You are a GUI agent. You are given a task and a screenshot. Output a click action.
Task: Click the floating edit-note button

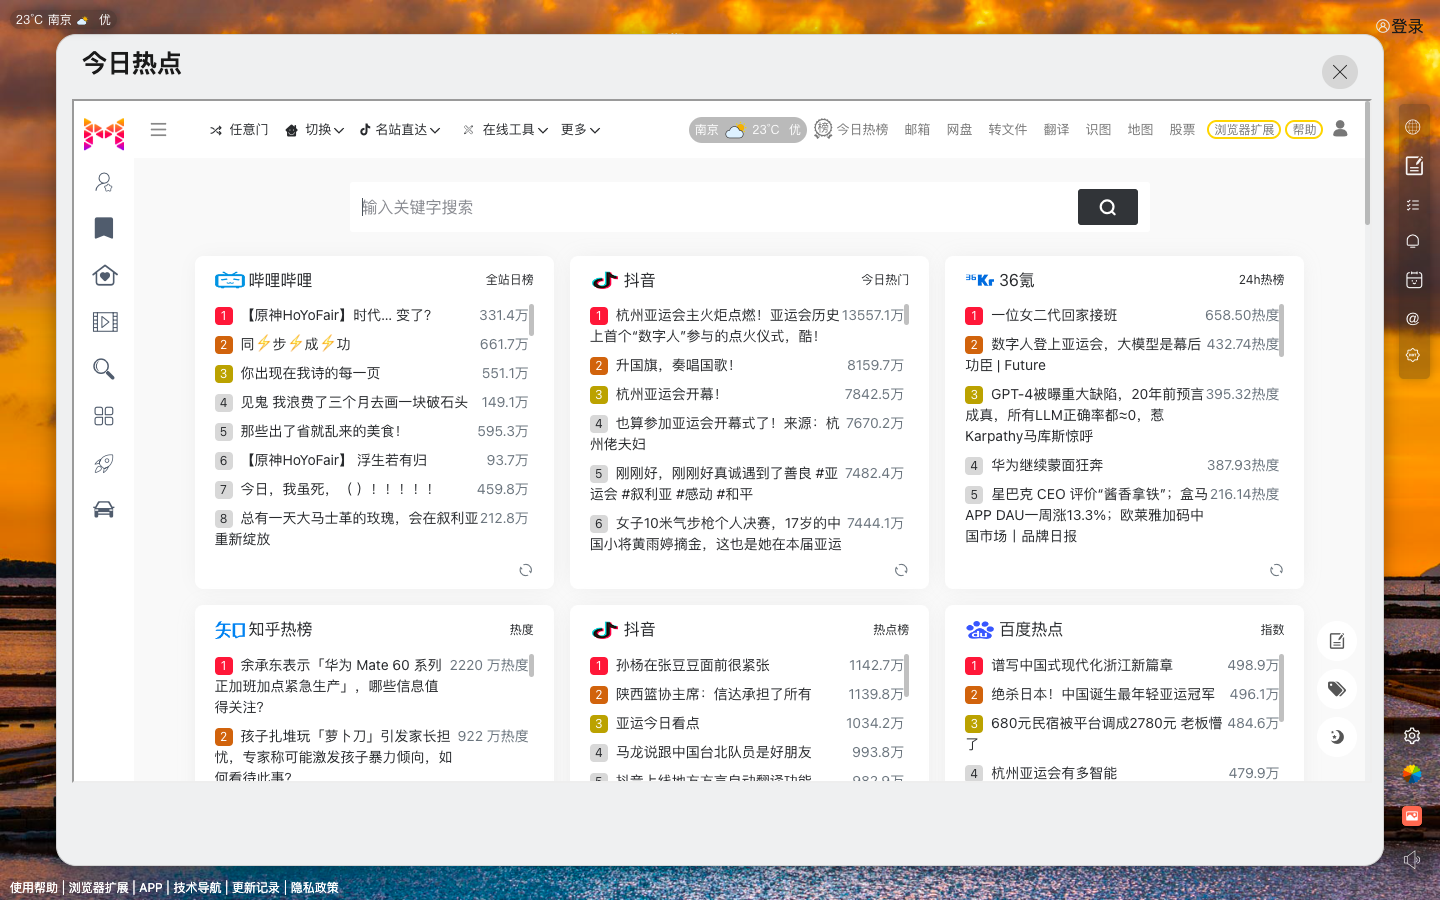click(1336, 641)
